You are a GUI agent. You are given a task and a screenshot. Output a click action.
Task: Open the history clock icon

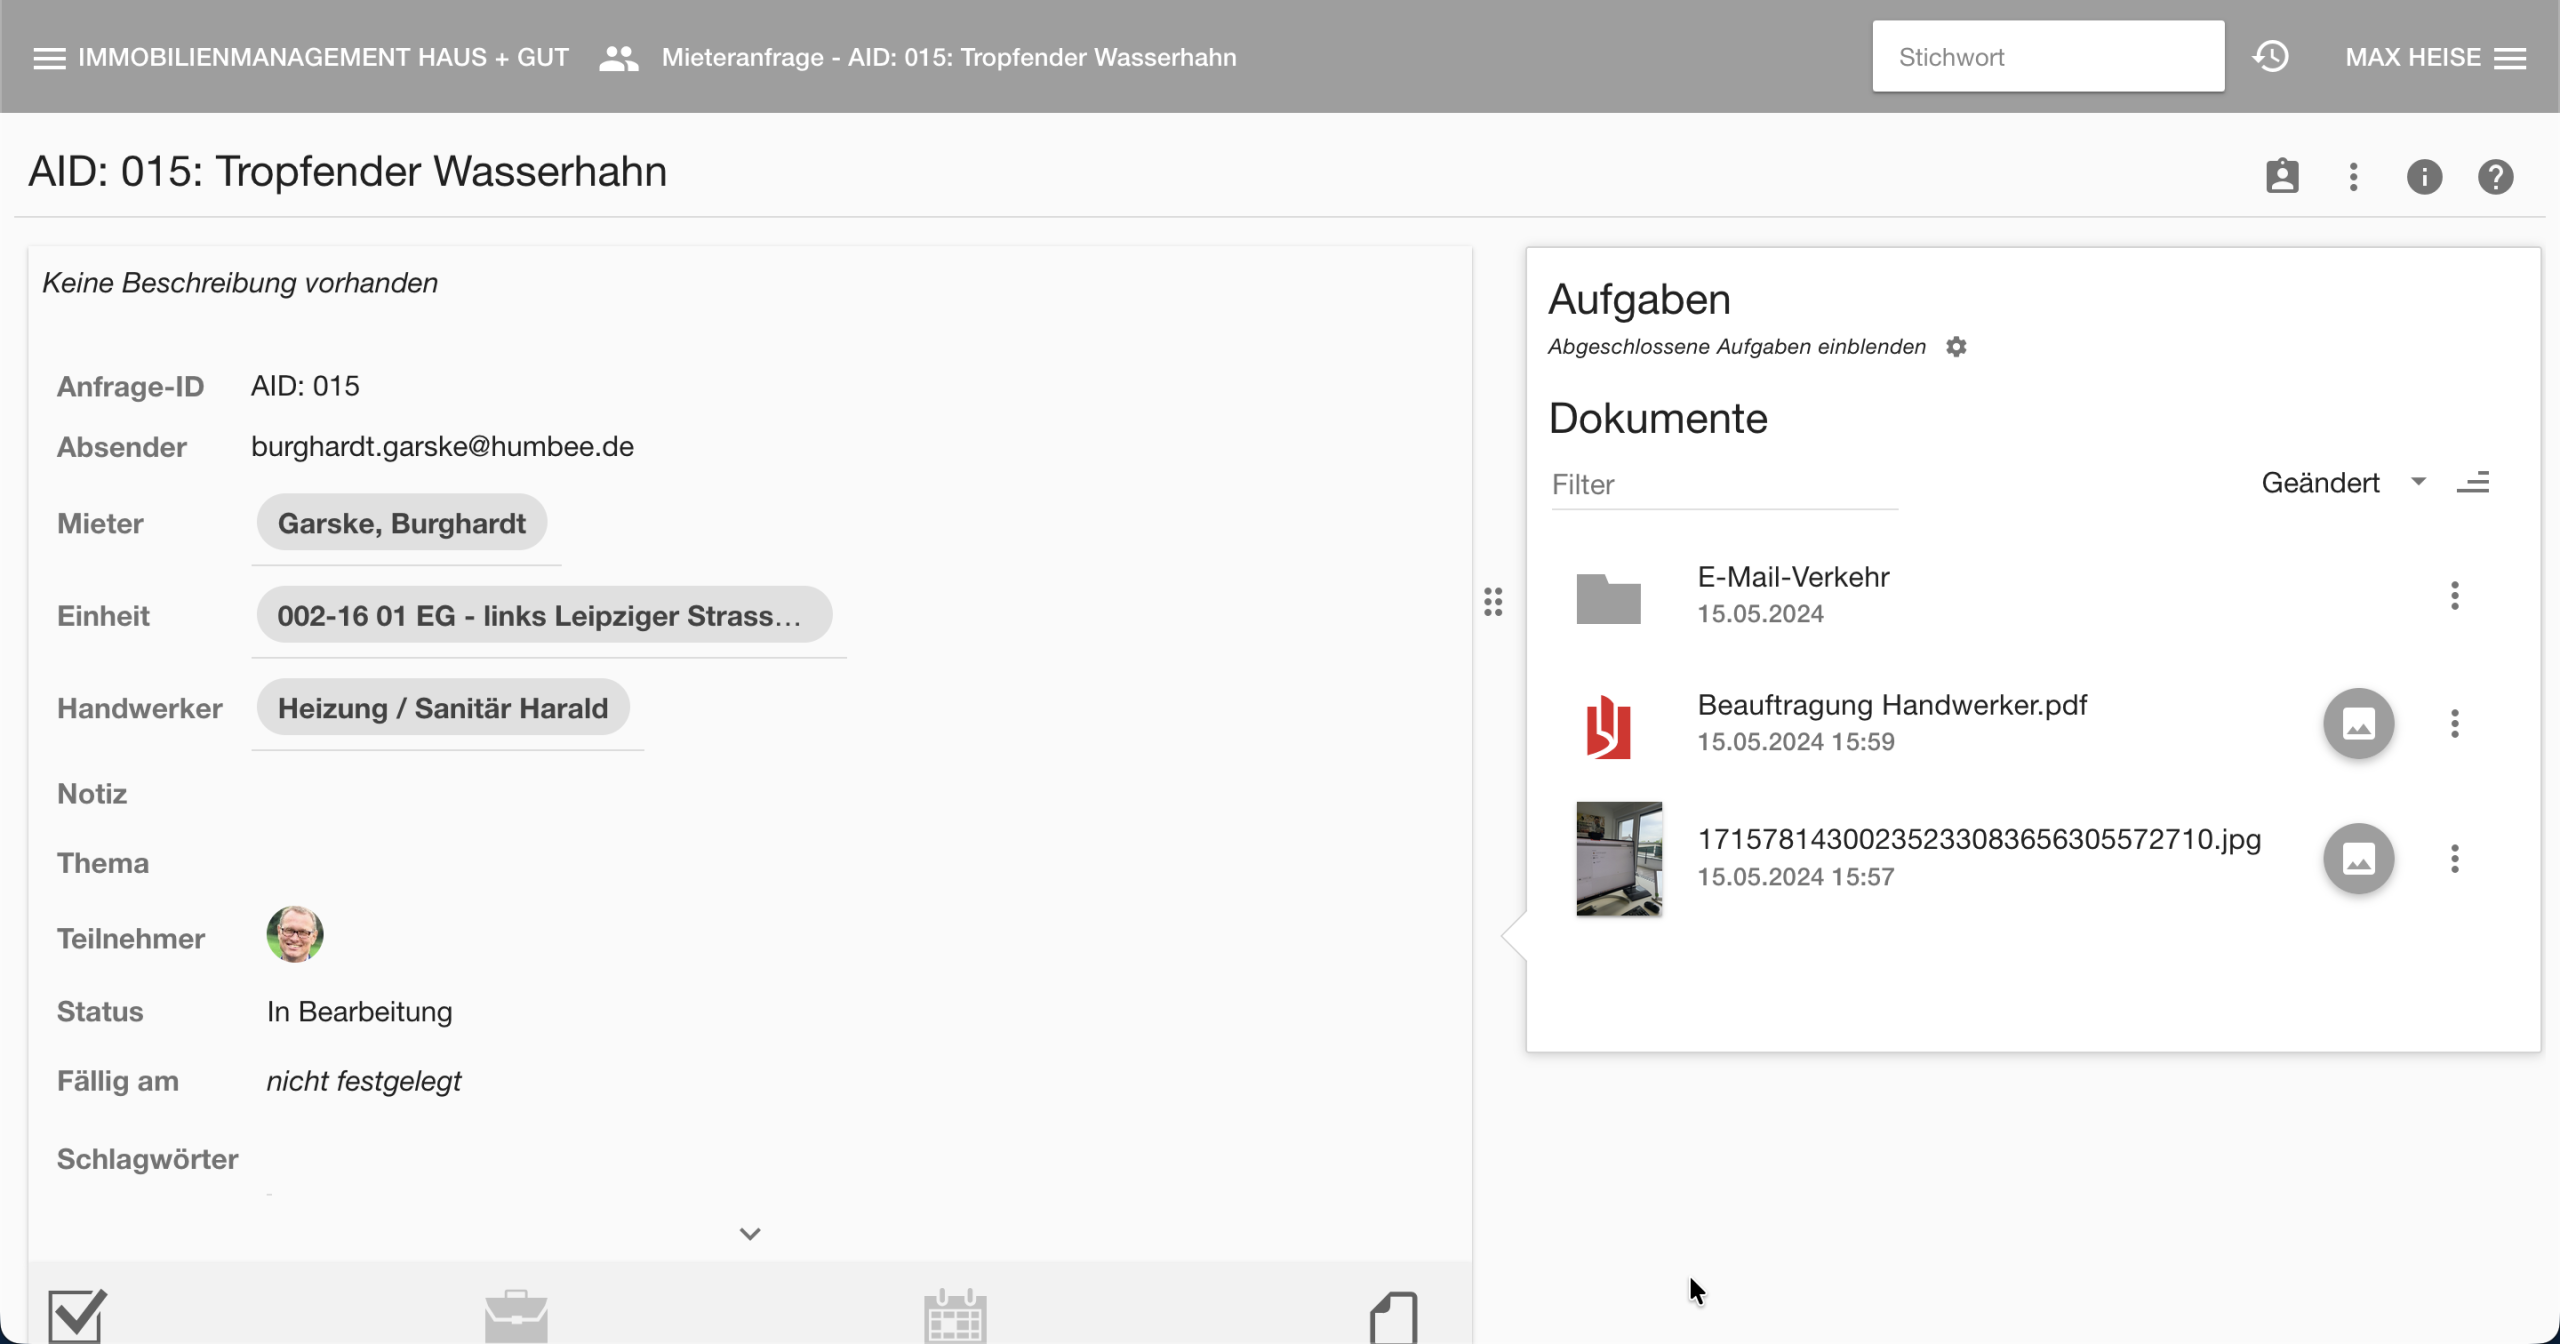pos(2270,57)
